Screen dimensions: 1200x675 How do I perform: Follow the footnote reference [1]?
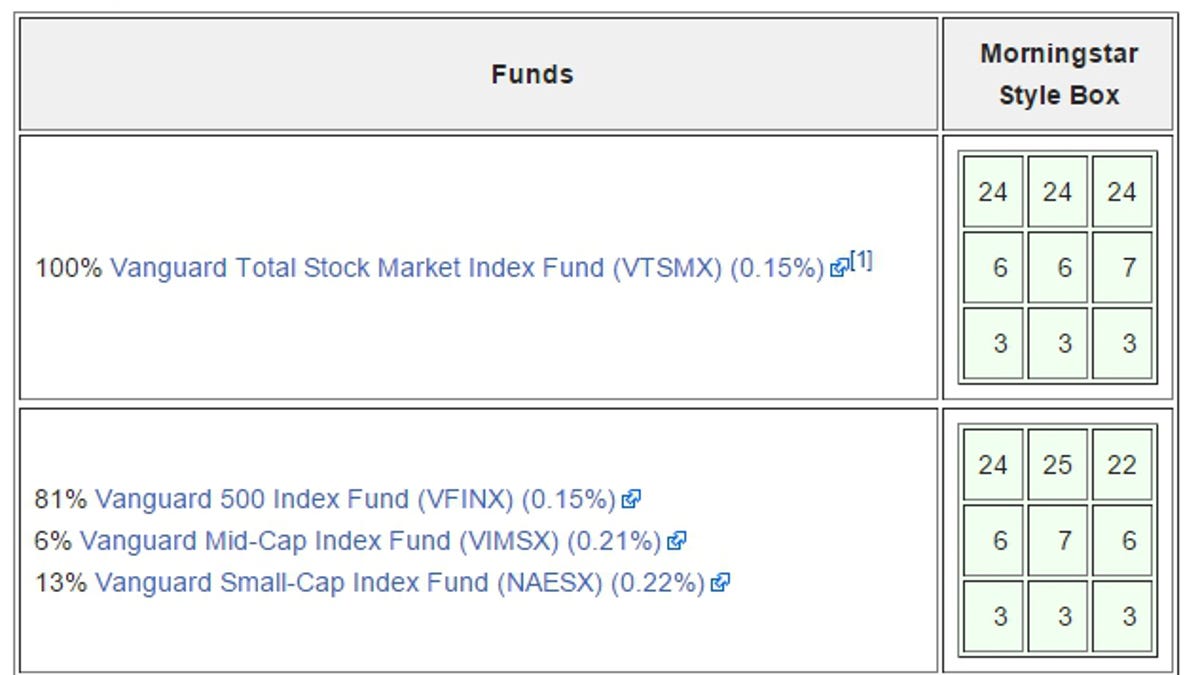[x=861, y=261]
